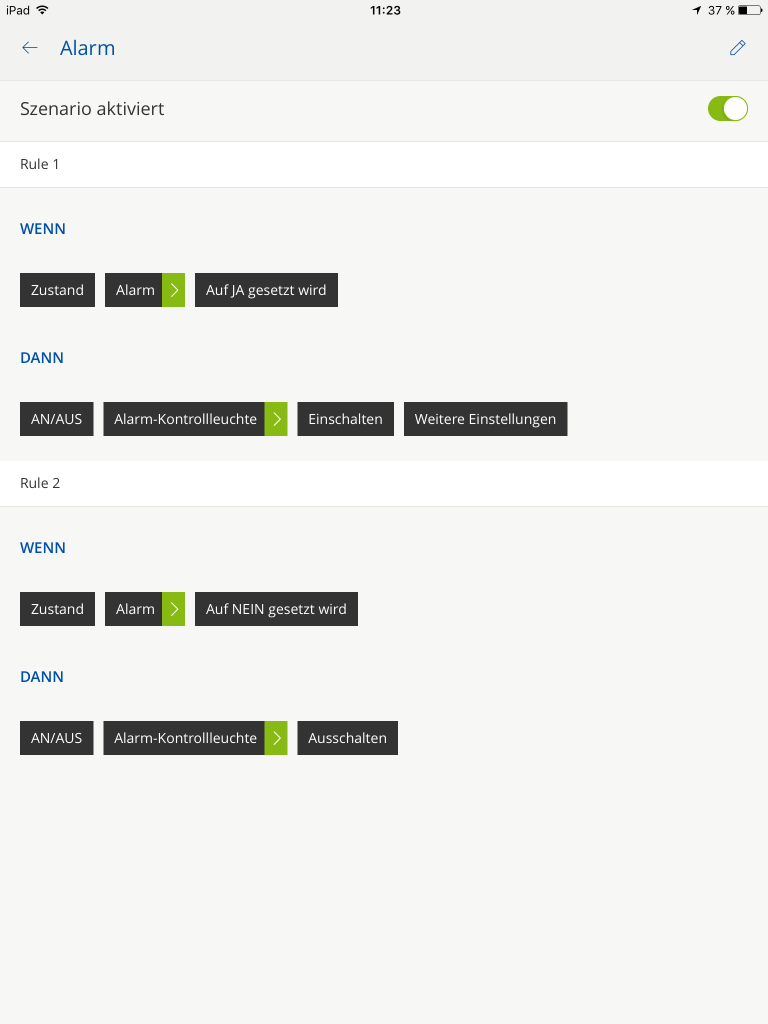Tap the Auf NEIN gesetzt wird condition
The image size is (768, 1024).
(276, 609)
